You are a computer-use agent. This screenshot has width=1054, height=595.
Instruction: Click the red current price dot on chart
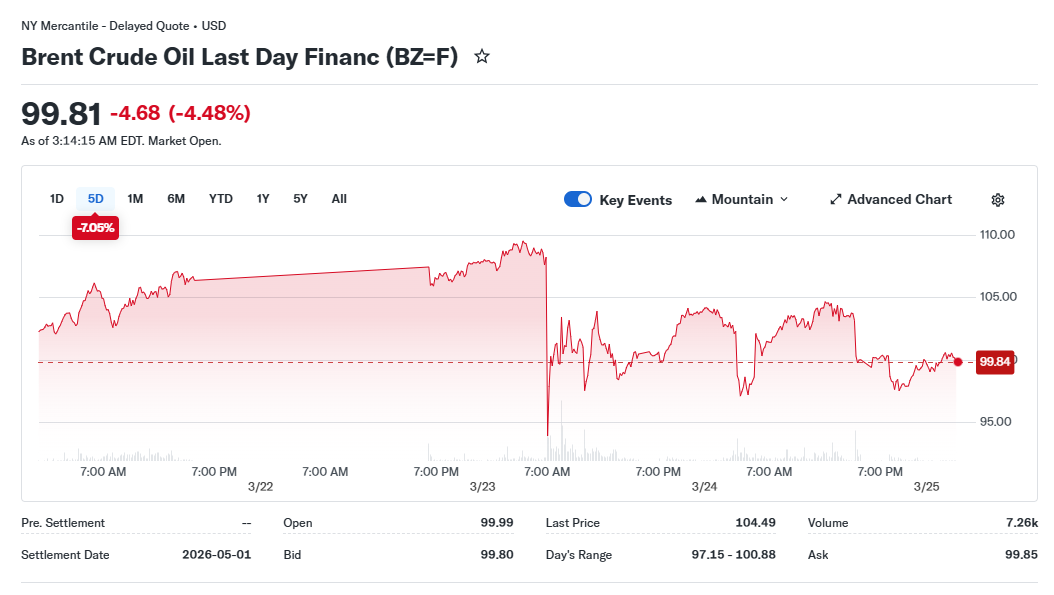coord(958,362)
